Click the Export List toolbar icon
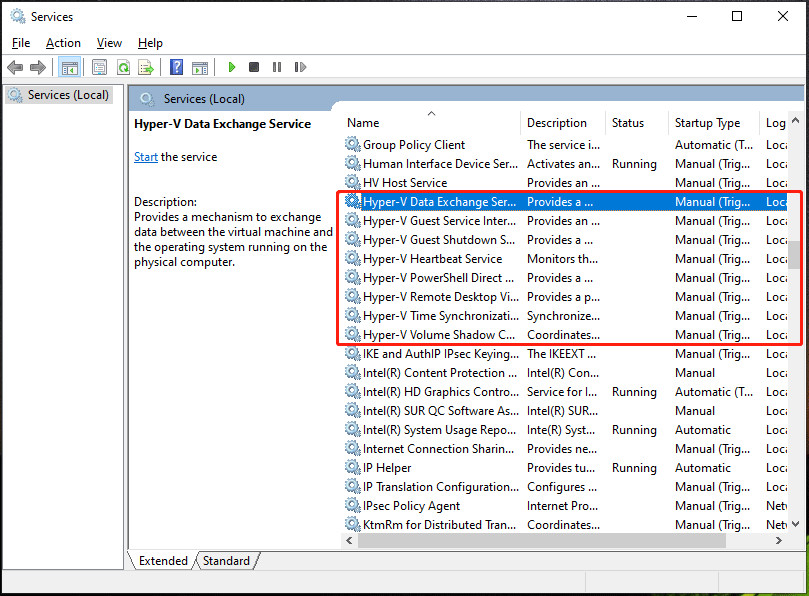This screenshot has width=809, height=596. pyautogui.click(x=146, y=67)
